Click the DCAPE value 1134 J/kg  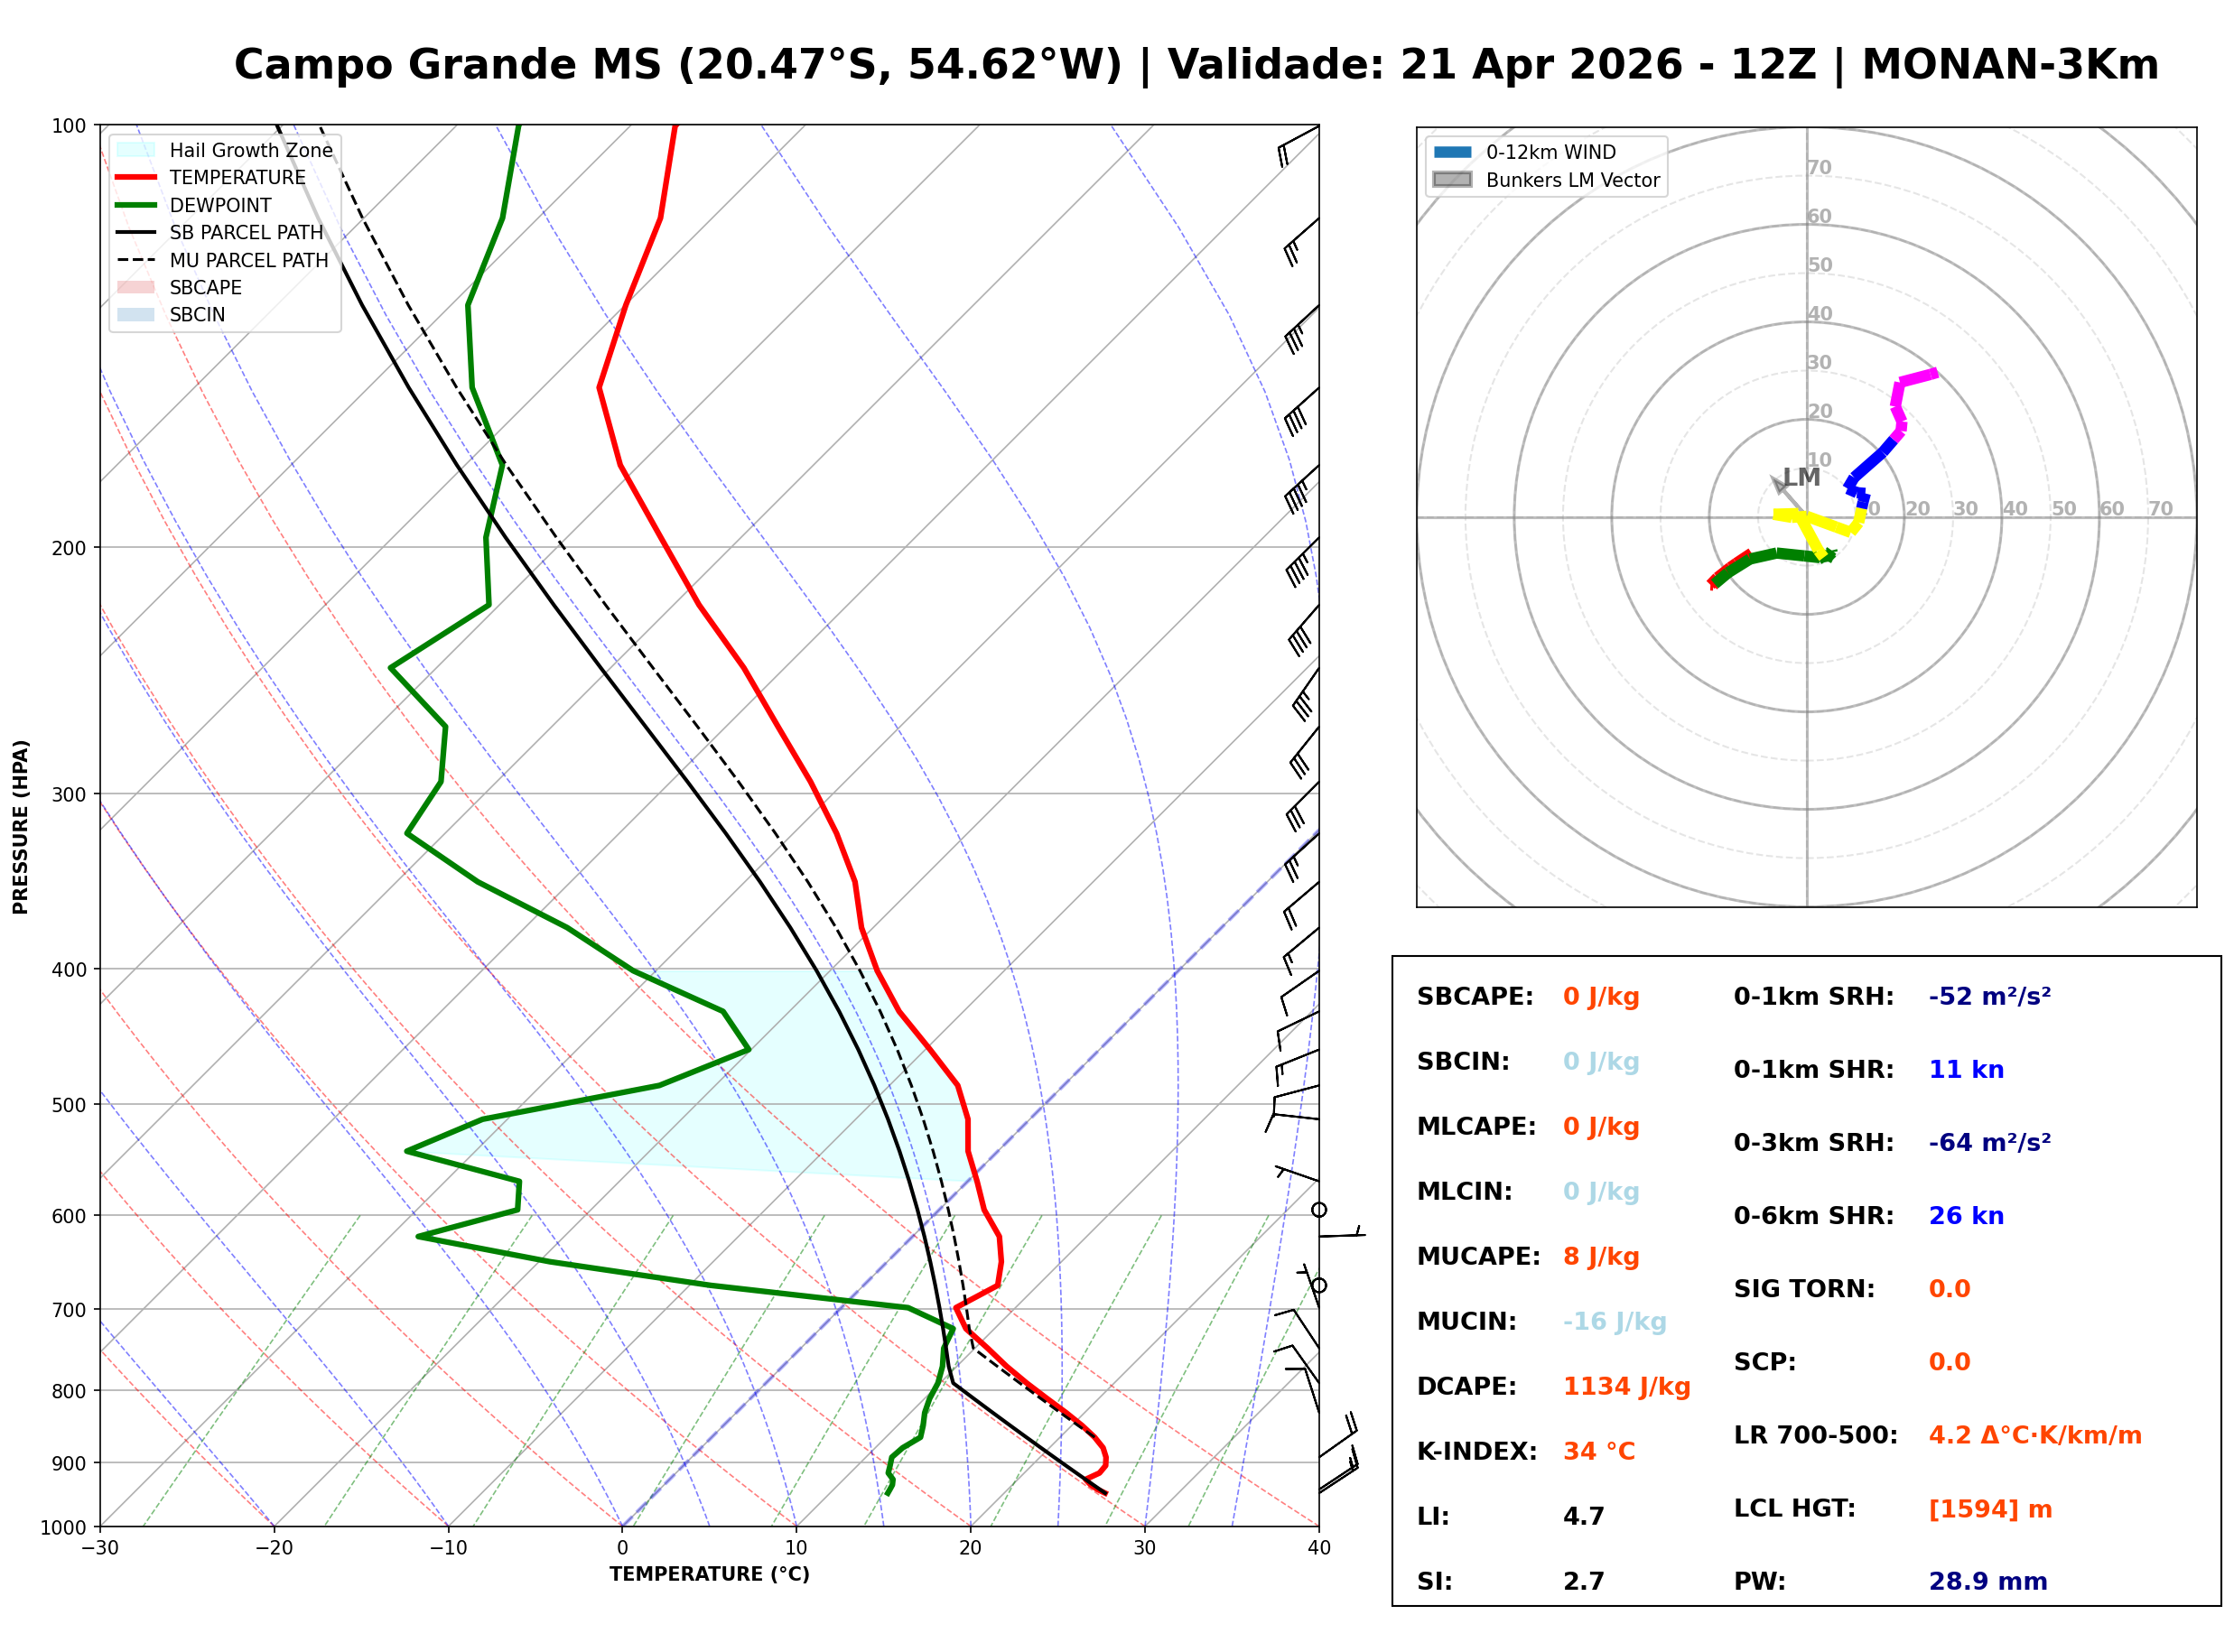pyautogui.click(x=1627, y=1387)
